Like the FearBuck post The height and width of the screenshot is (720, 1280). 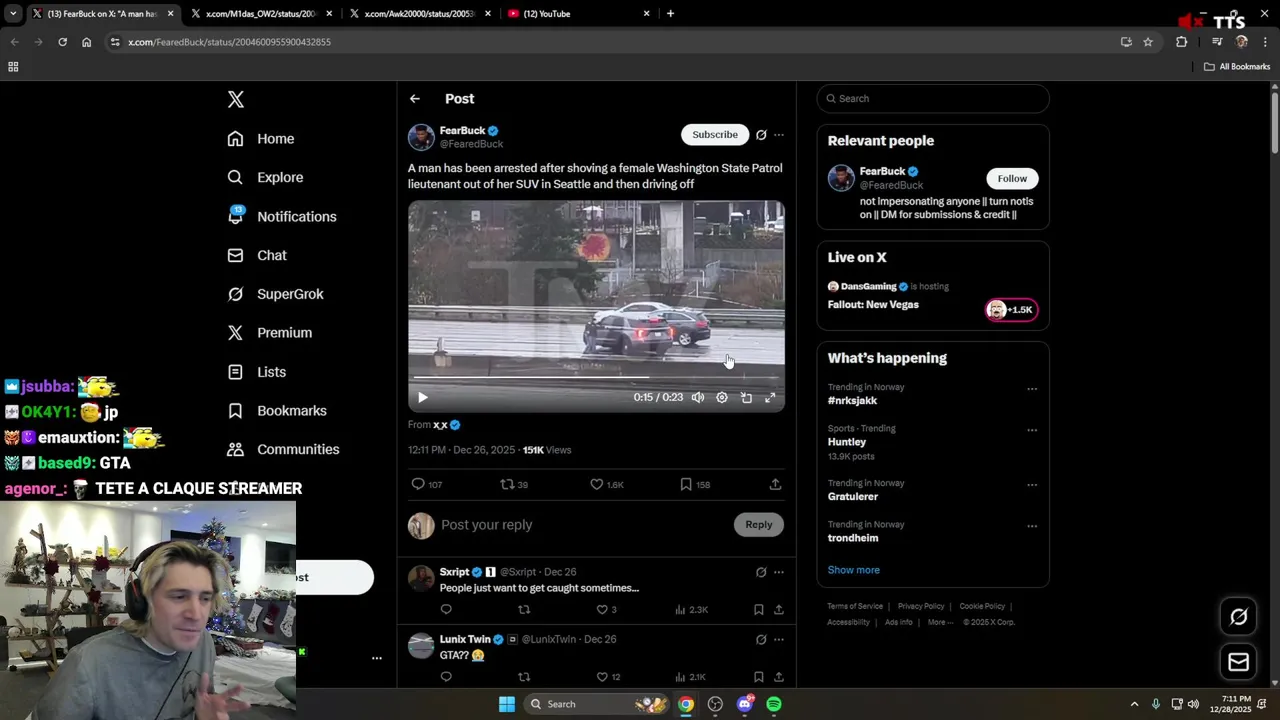tap(607, 484)
